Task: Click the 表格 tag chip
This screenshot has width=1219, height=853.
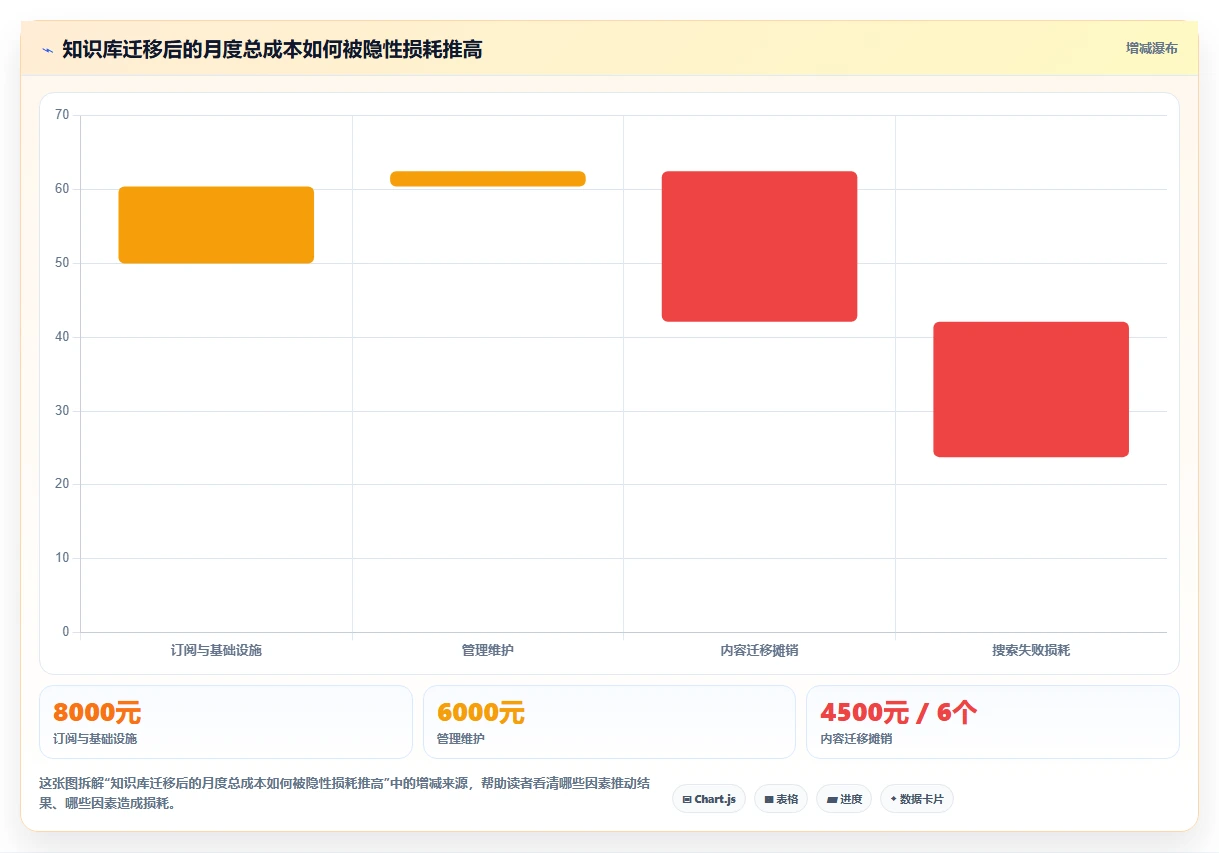Action: point(781,799)
